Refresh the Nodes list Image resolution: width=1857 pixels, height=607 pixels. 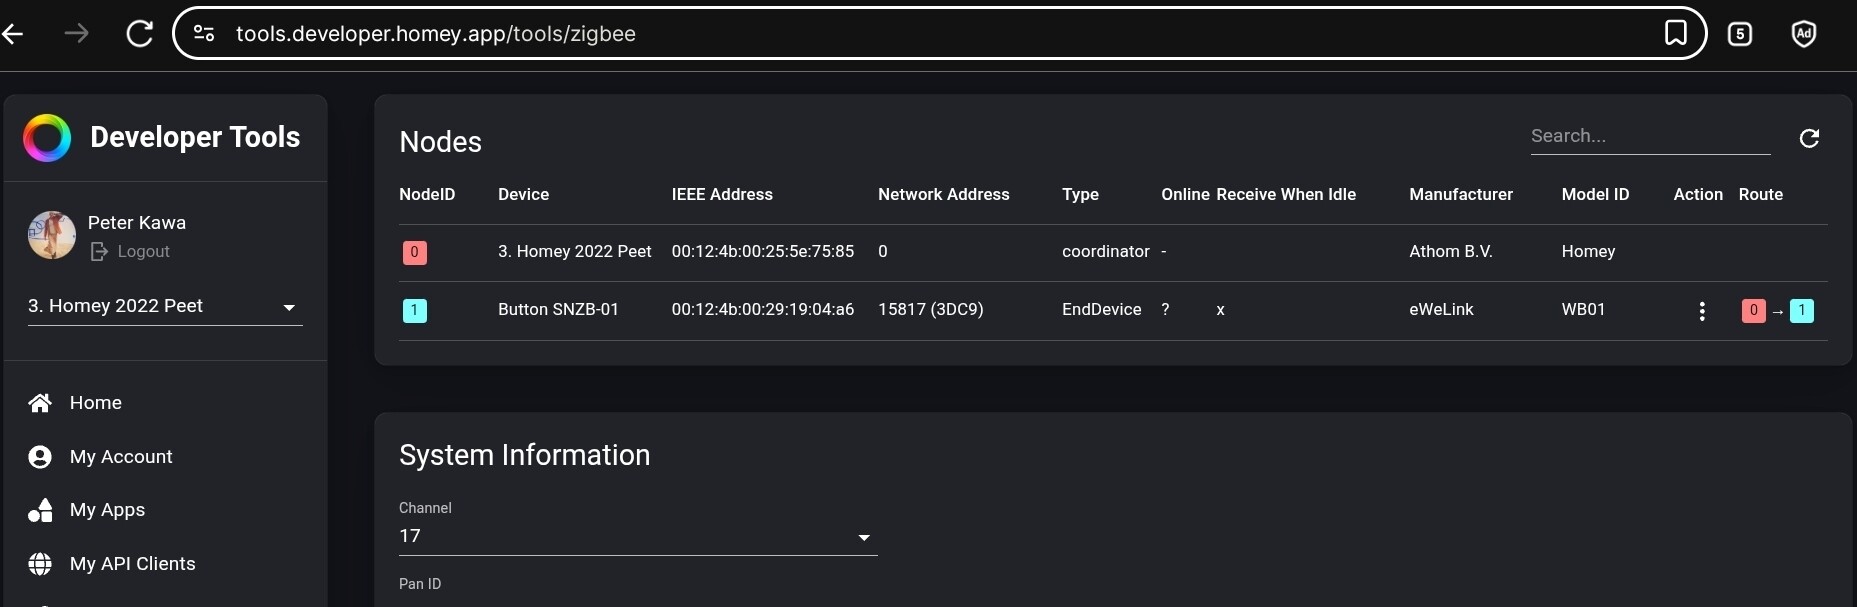pos(1809,138)
